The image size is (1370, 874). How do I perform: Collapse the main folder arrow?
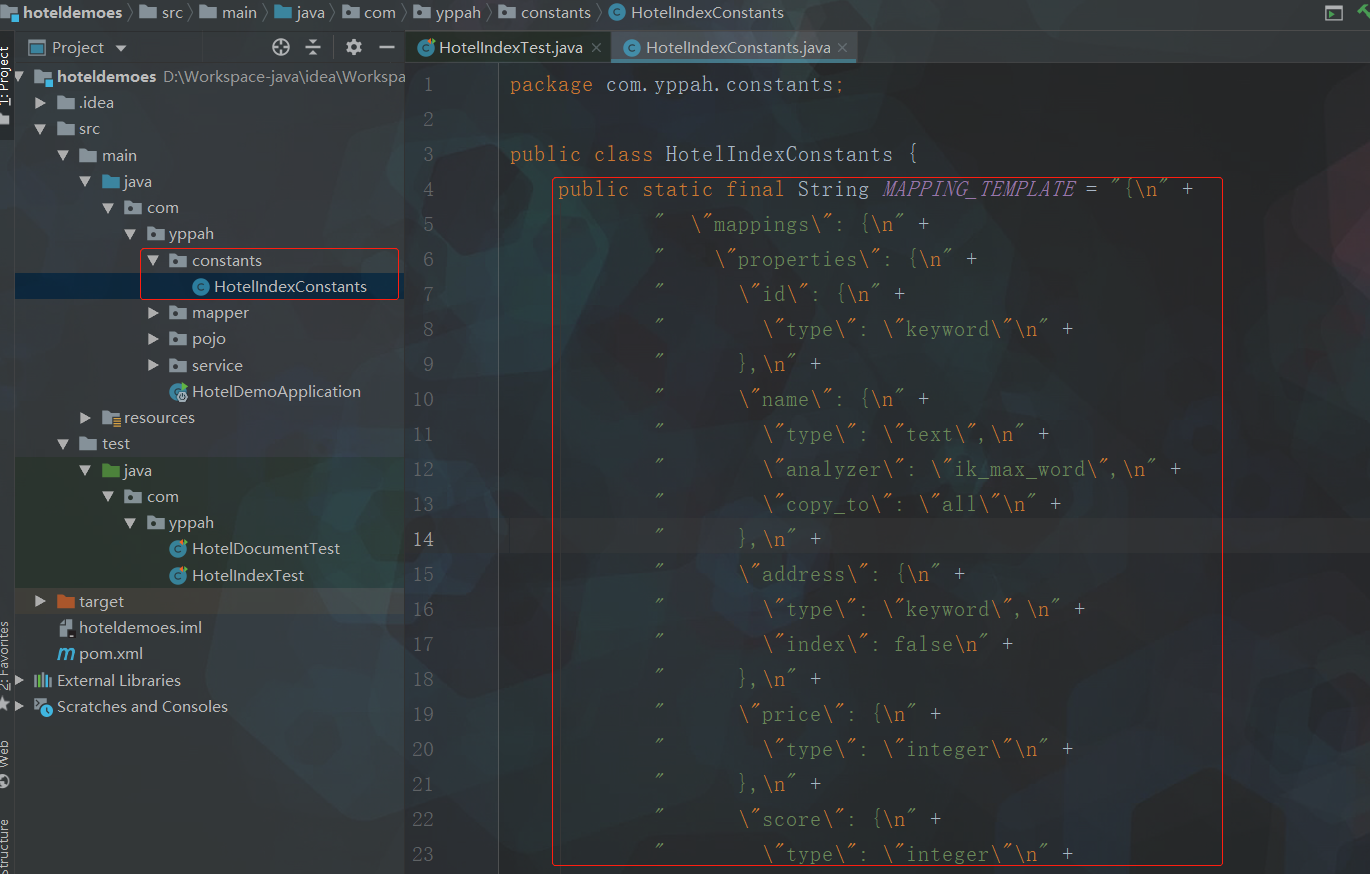(63, 156)
